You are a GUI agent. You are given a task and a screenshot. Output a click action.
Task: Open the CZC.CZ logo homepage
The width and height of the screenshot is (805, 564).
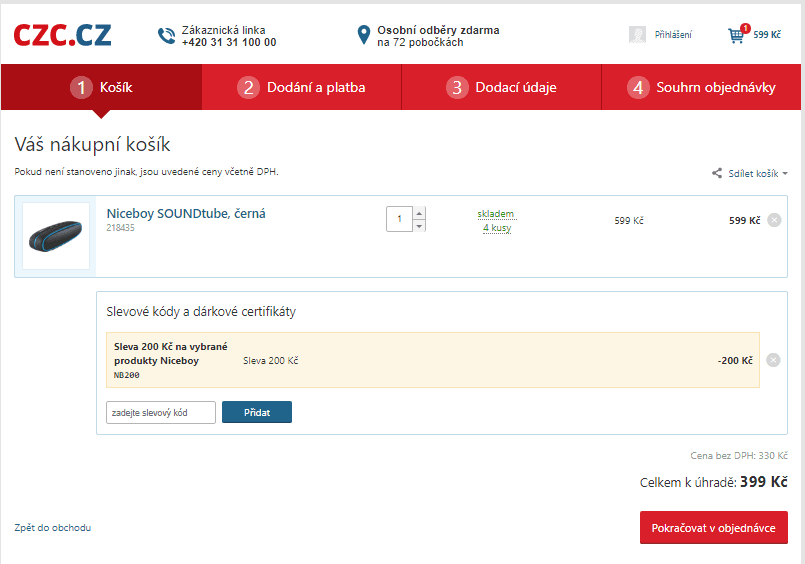[62, 35]
